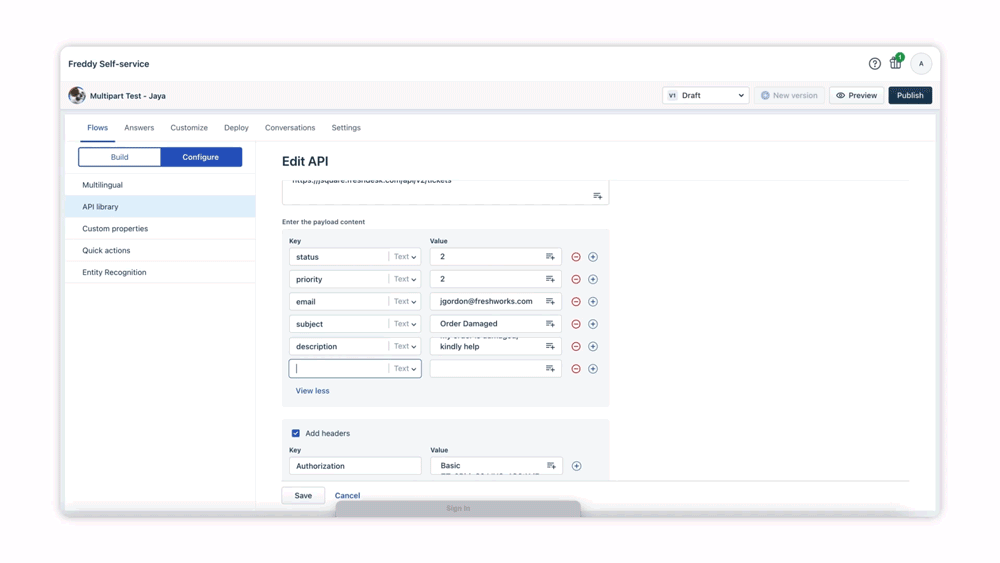Open status key Text type dropdown

(x=405, y=257)
